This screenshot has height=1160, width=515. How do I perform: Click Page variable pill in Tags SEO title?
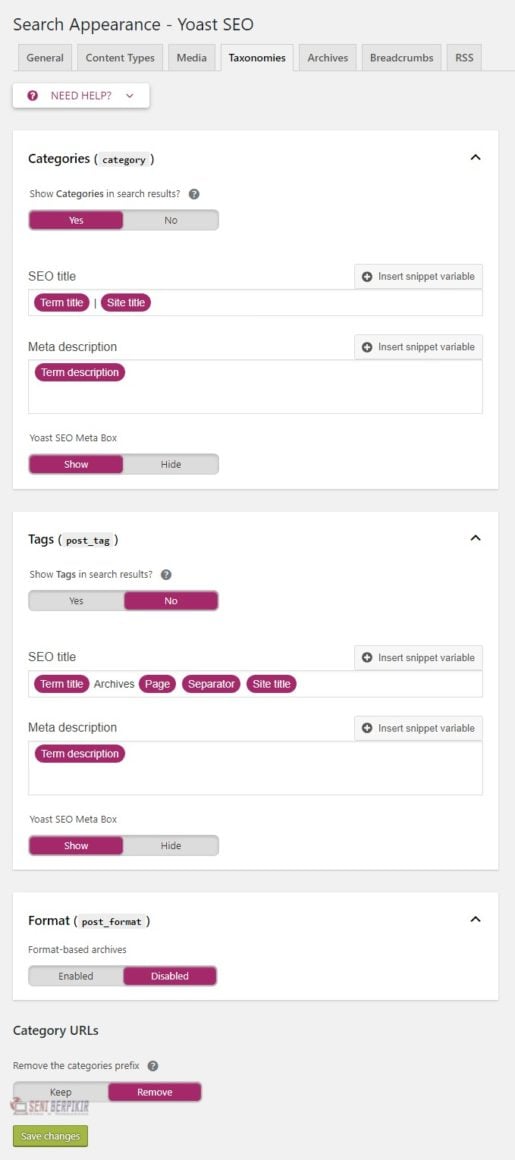pos(158,684)
